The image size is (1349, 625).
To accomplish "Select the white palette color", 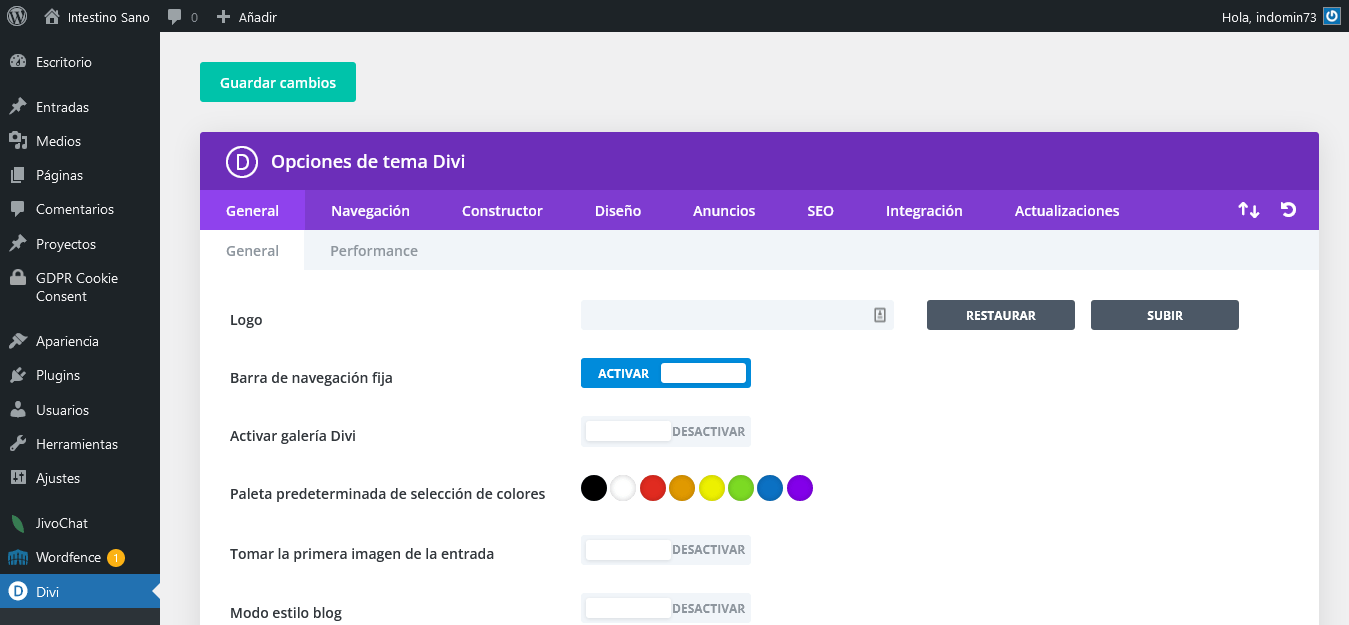I will [623, 488].
